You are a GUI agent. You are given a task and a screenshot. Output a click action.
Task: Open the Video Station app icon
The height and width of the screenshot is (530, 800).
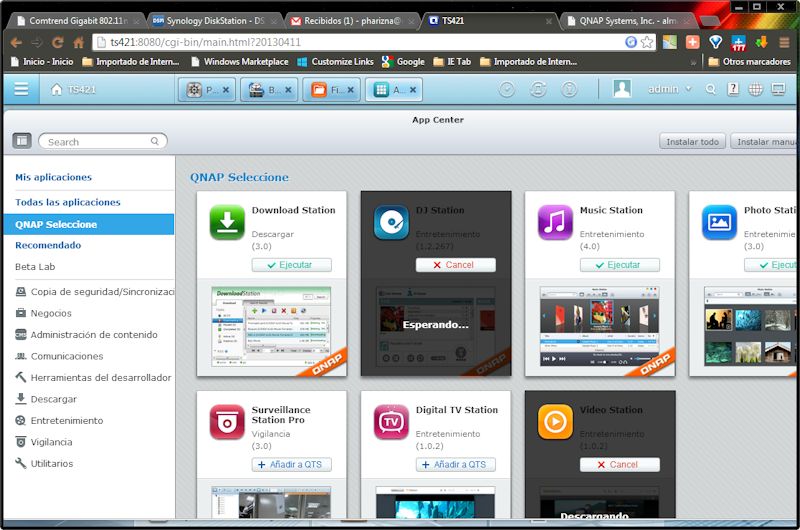point(556,422)
